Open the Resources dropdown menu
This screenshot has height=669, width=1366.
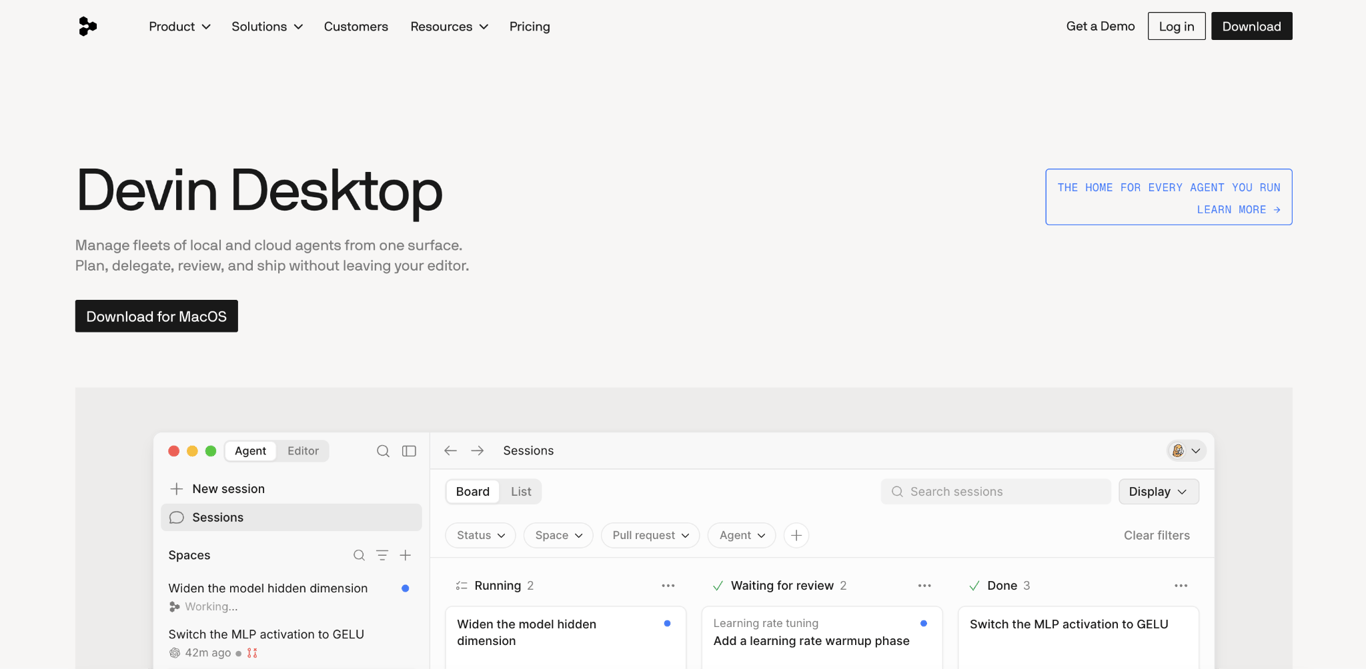[x=449, y=27]
